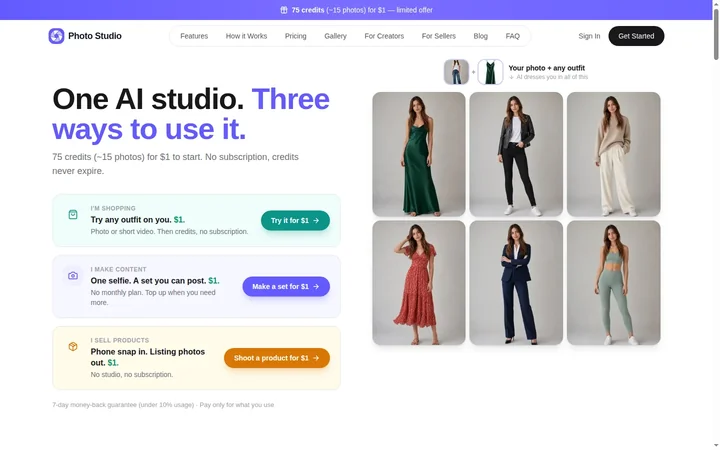Click the box icon in I Sell Products card
720x450 pixels.
point(73,347)
